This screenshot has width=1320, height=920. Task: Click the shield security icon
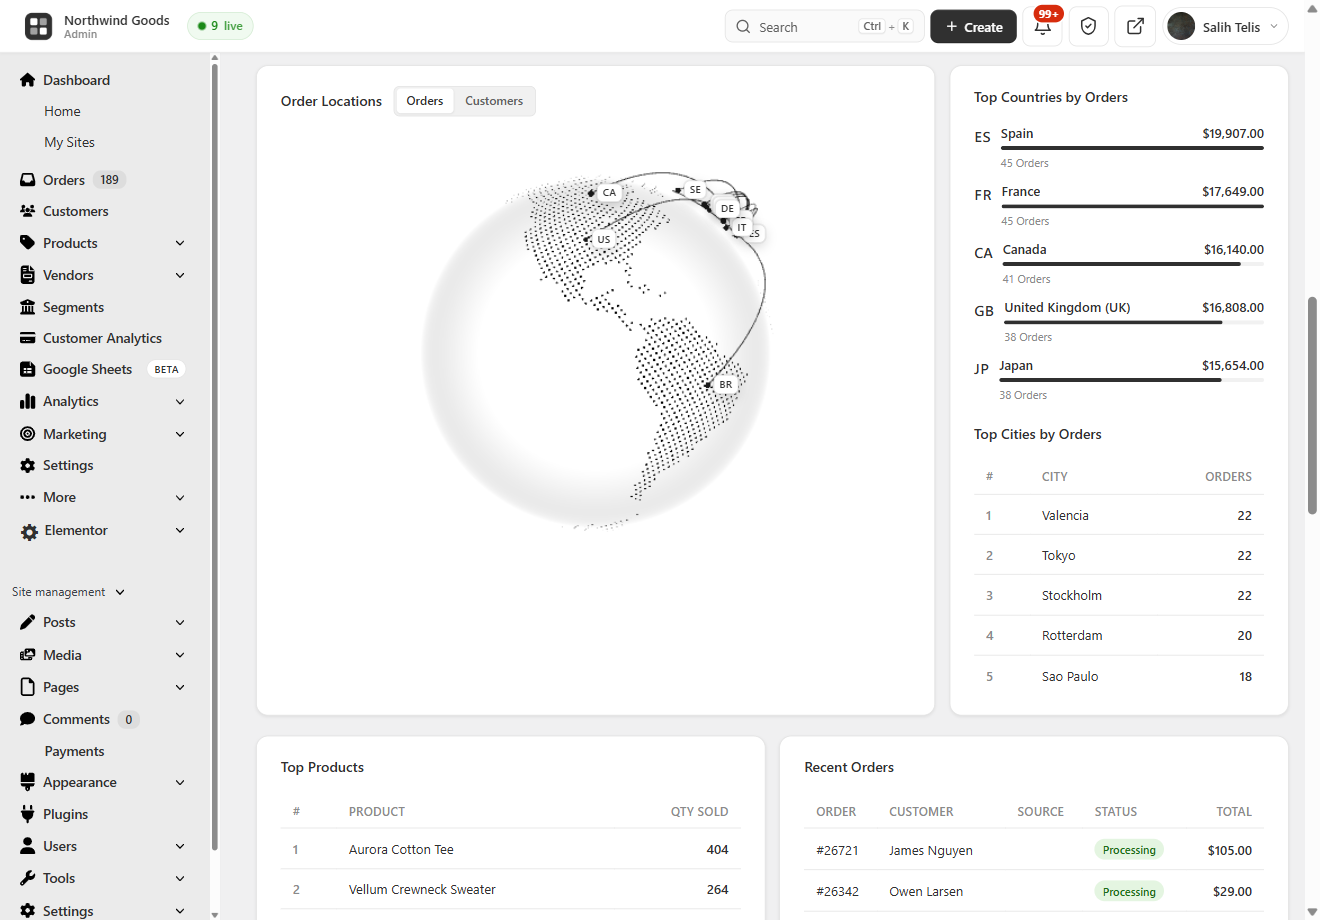[x=1089, y=27]
